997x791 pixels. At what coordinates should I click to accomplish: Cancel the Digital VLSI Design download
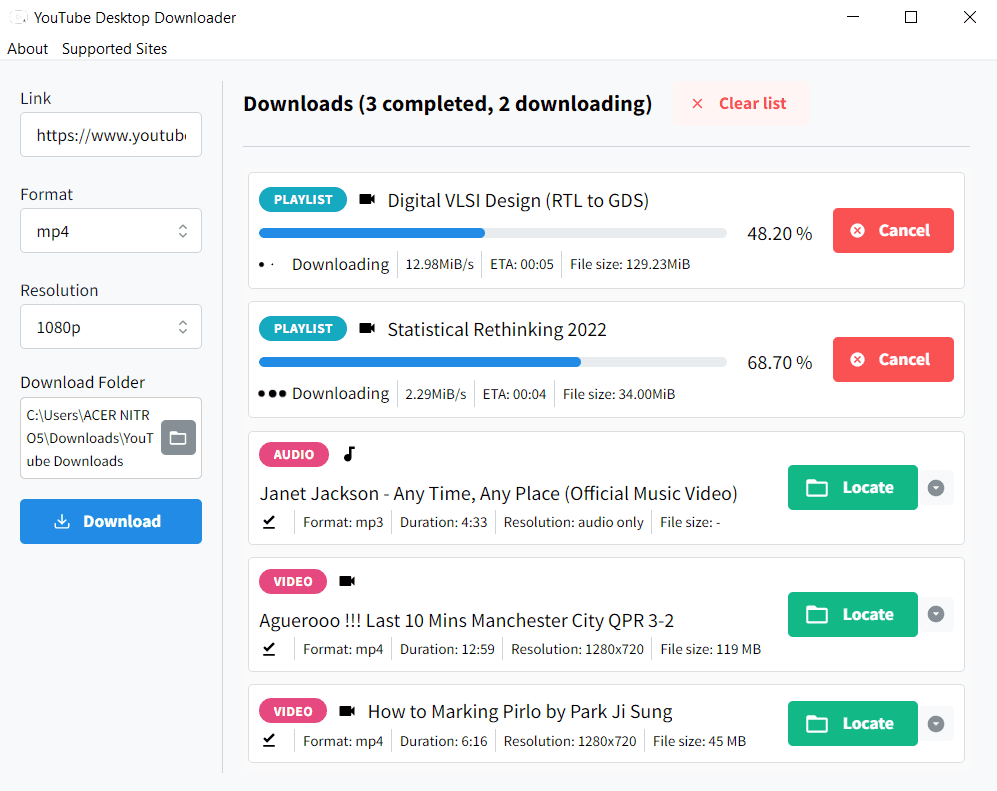coord(892,231)
